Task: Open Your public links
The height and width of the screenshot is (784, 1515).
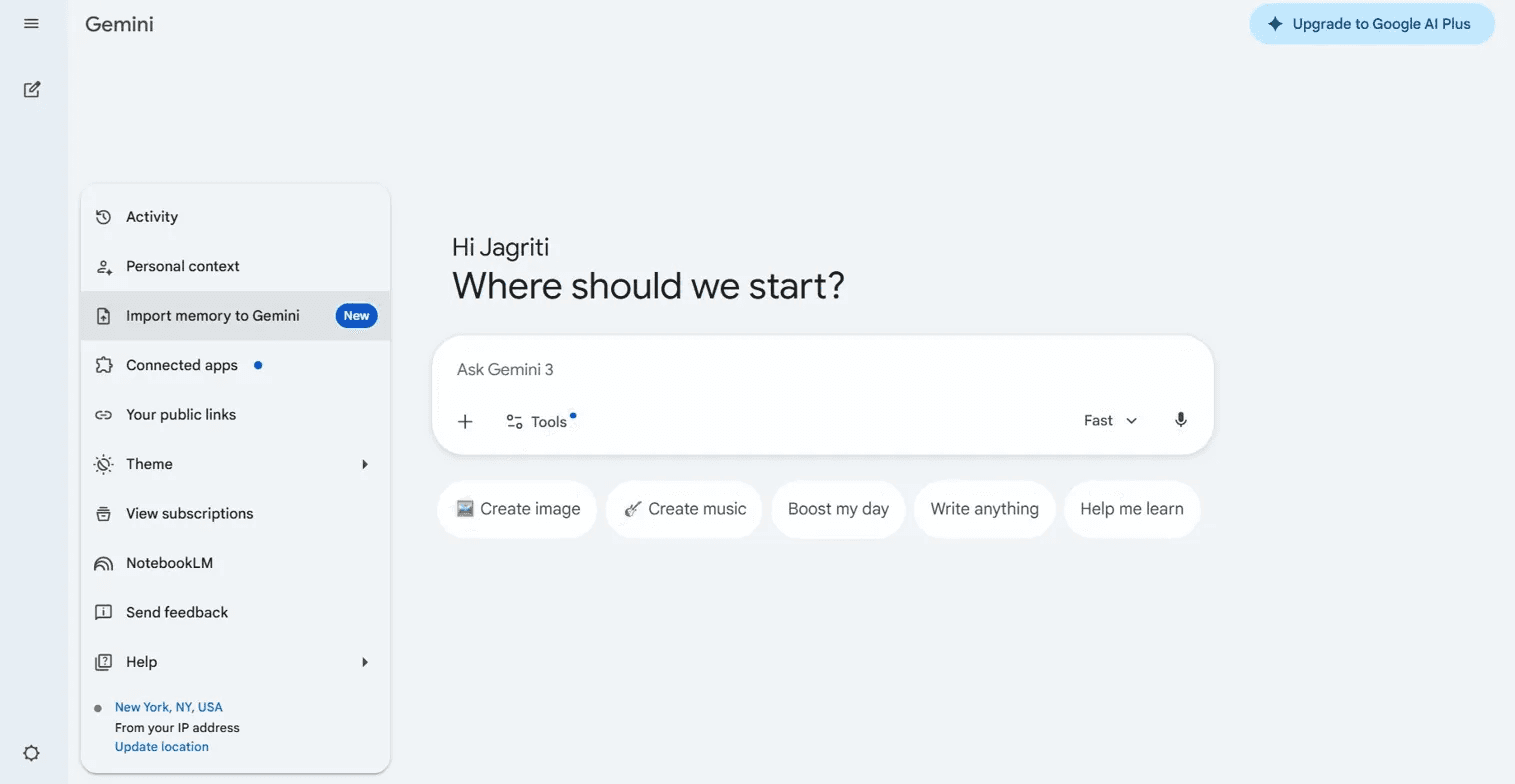Action: click(180, 415)
